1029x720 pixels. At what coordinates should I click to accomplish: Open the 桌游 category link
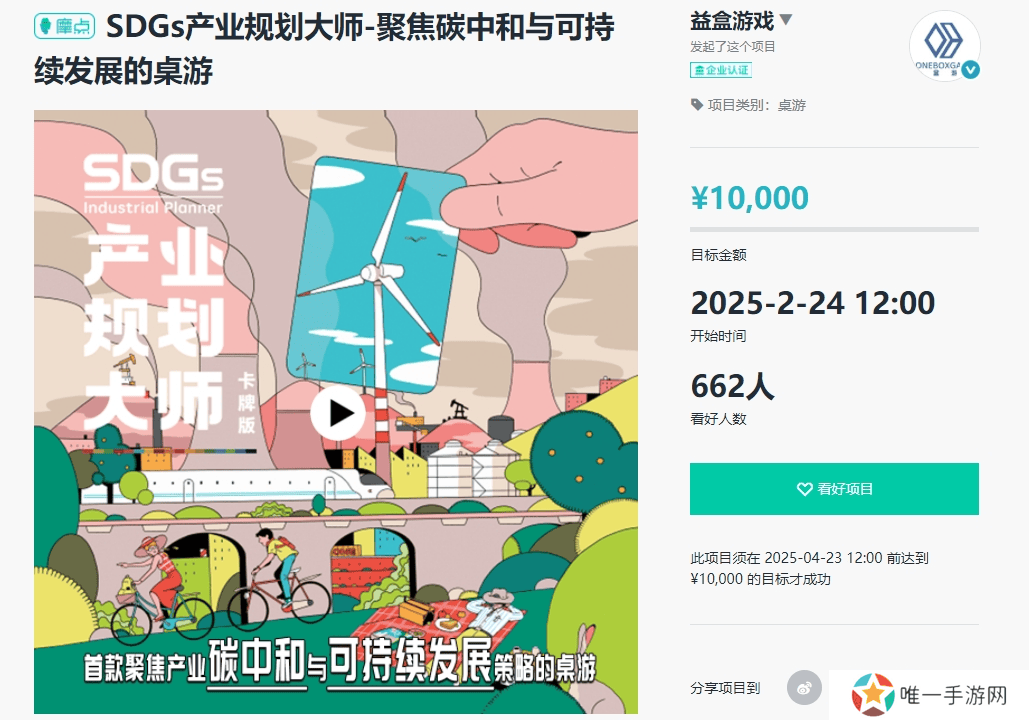[x=791, y=105]
